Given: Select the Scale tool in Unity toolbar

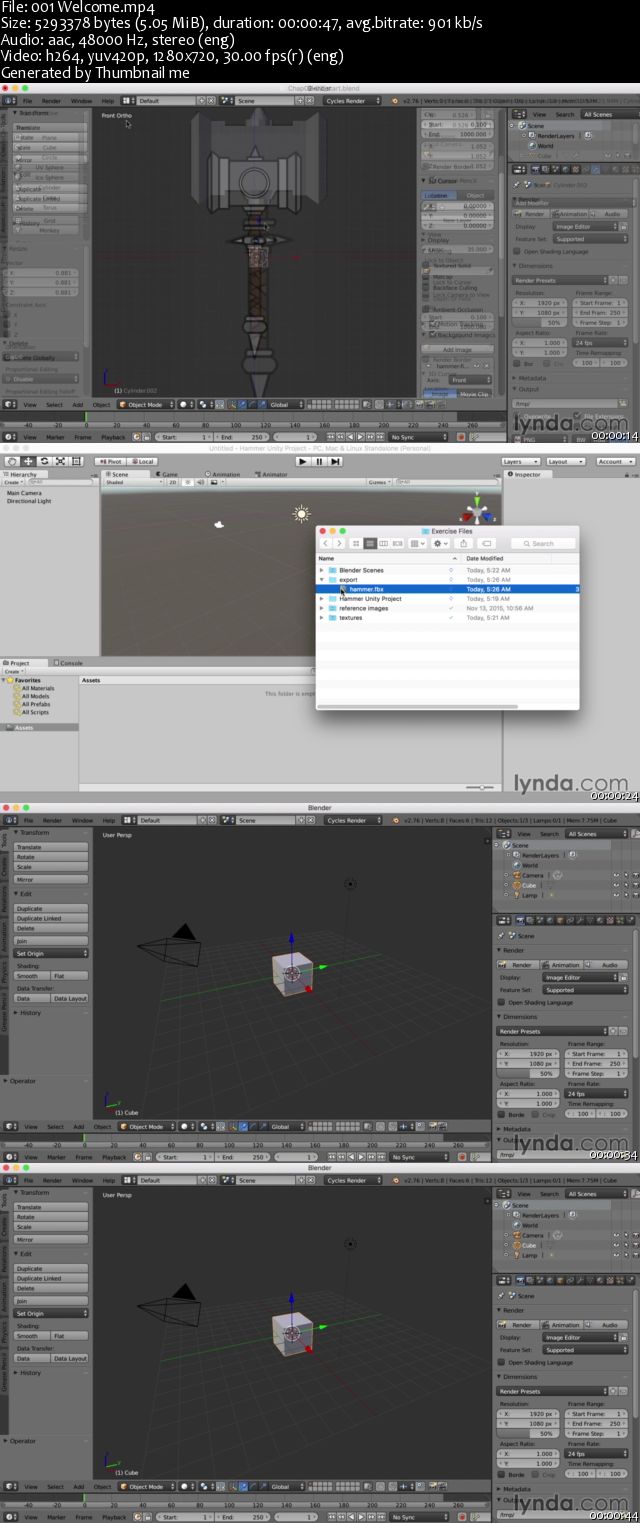Looking at the screenshot, I should click(60, 461).
